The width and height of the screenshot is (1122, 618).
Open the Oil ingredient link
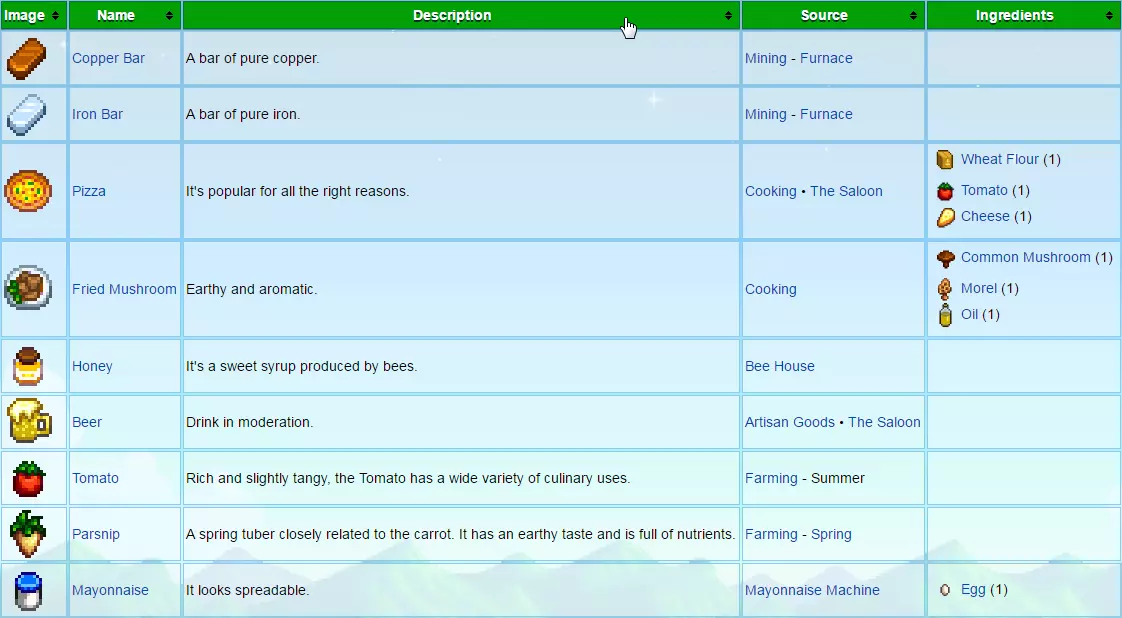coord(970,314)
